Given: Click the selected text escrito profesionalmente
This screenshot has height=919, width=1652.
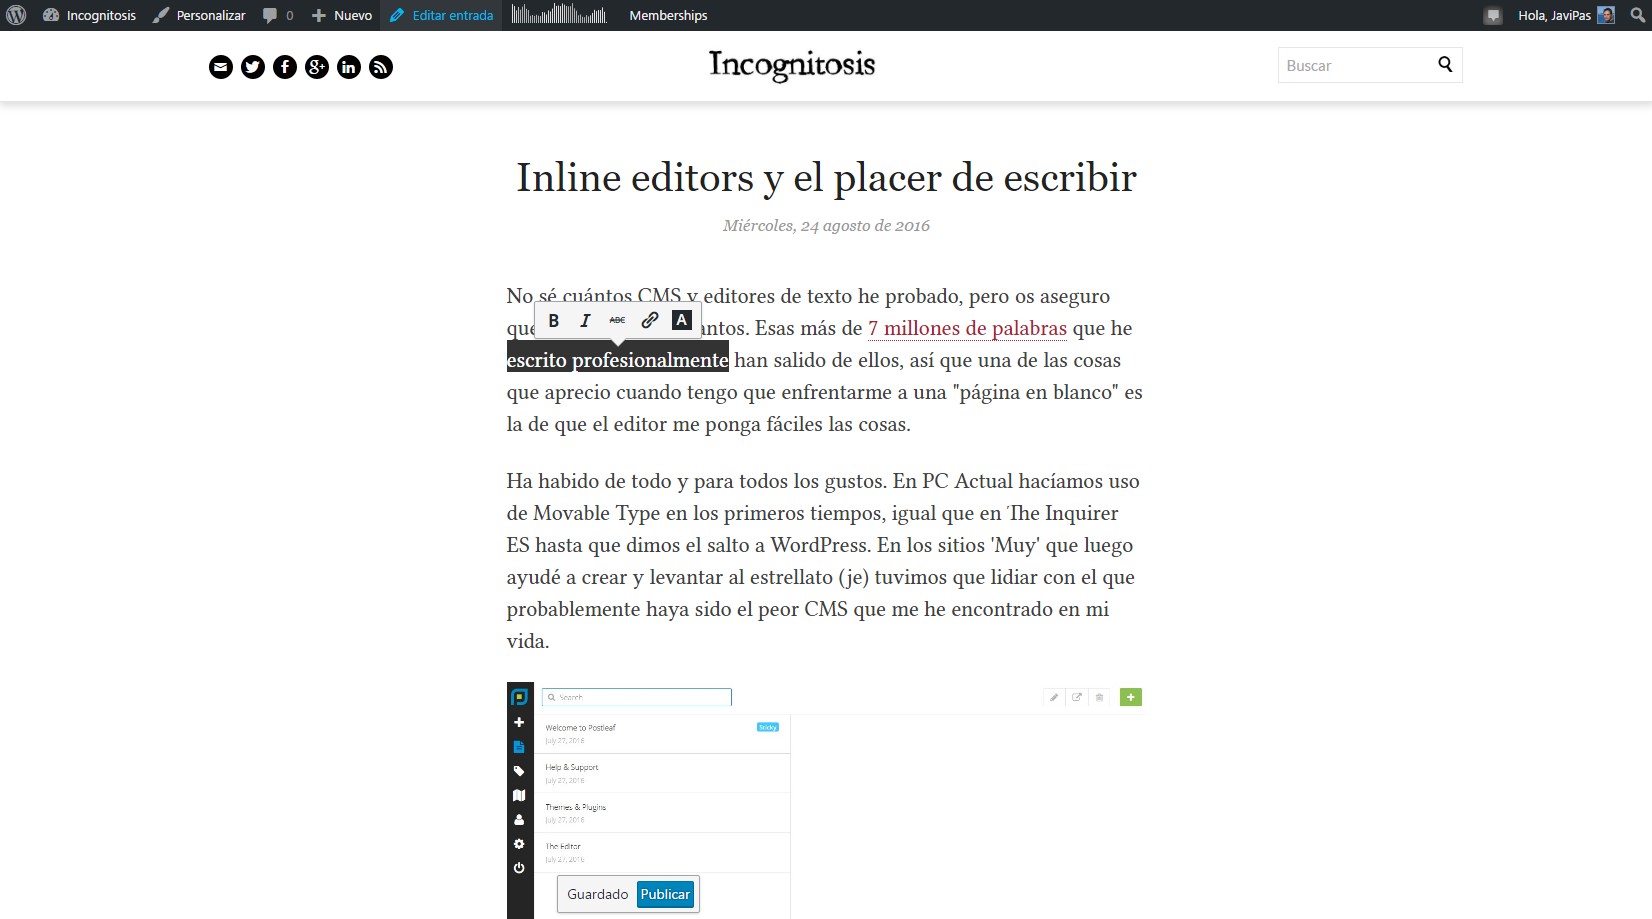Looking at the screenshot, I should point(618,360).
